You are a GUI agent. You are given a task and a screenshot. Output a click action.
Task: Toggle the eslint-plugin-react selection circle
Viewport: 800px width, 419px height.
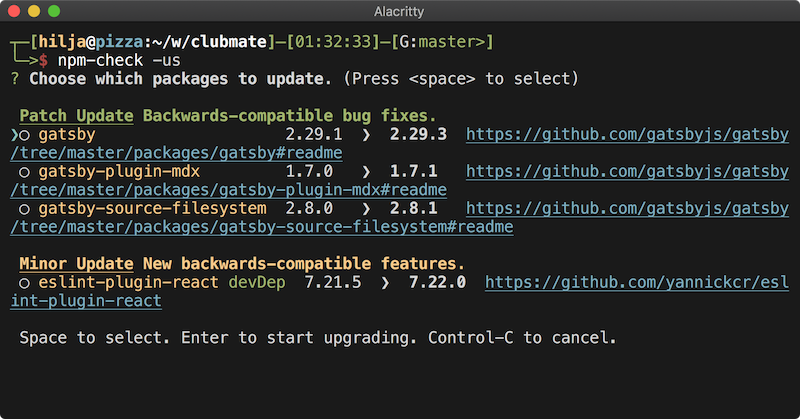(x=24, y=283)
